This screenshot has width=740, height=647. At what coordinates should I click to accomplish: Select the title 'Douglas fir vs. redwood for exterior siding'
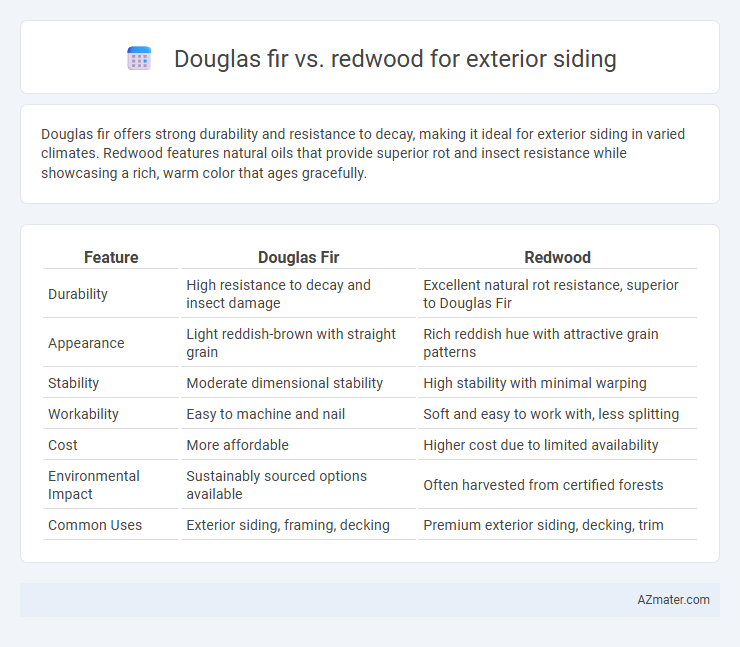click(x=395, y=59)
